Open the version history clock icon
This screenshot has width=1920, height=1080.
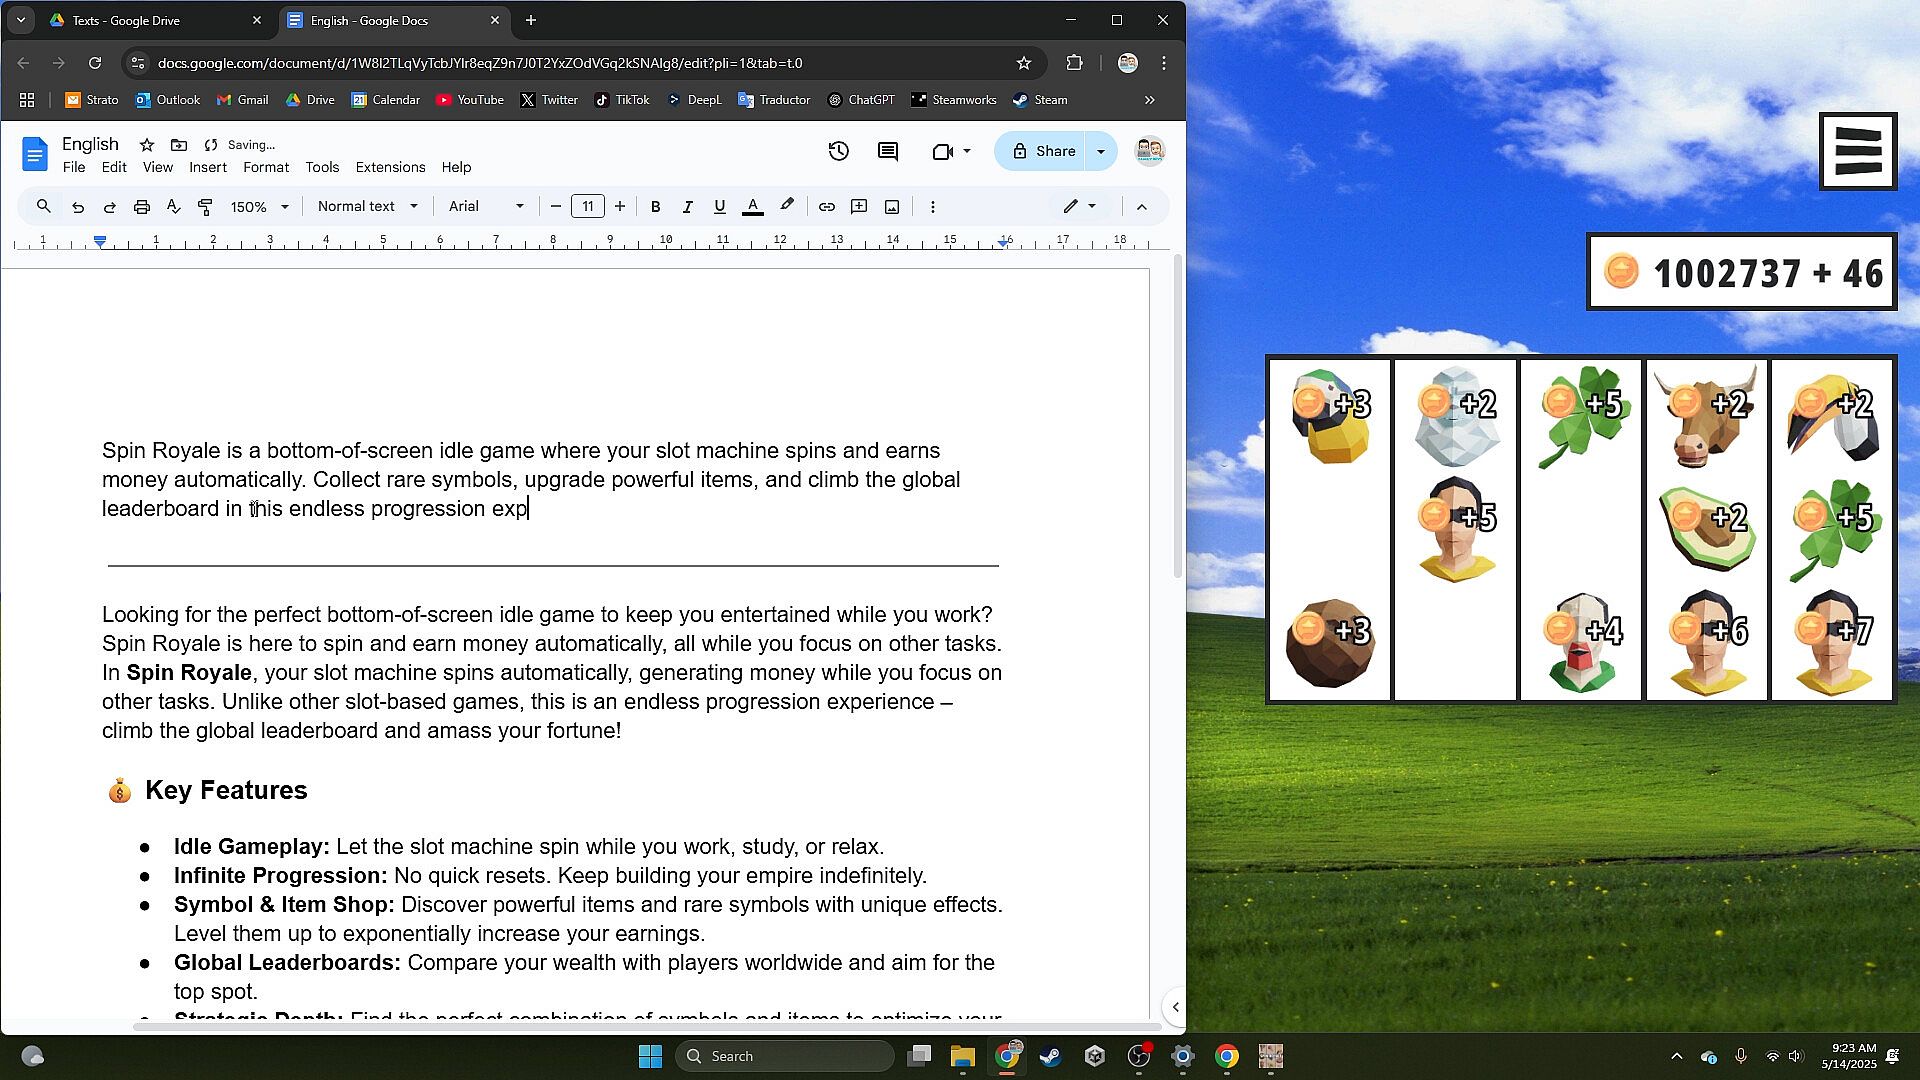(838, 151)
